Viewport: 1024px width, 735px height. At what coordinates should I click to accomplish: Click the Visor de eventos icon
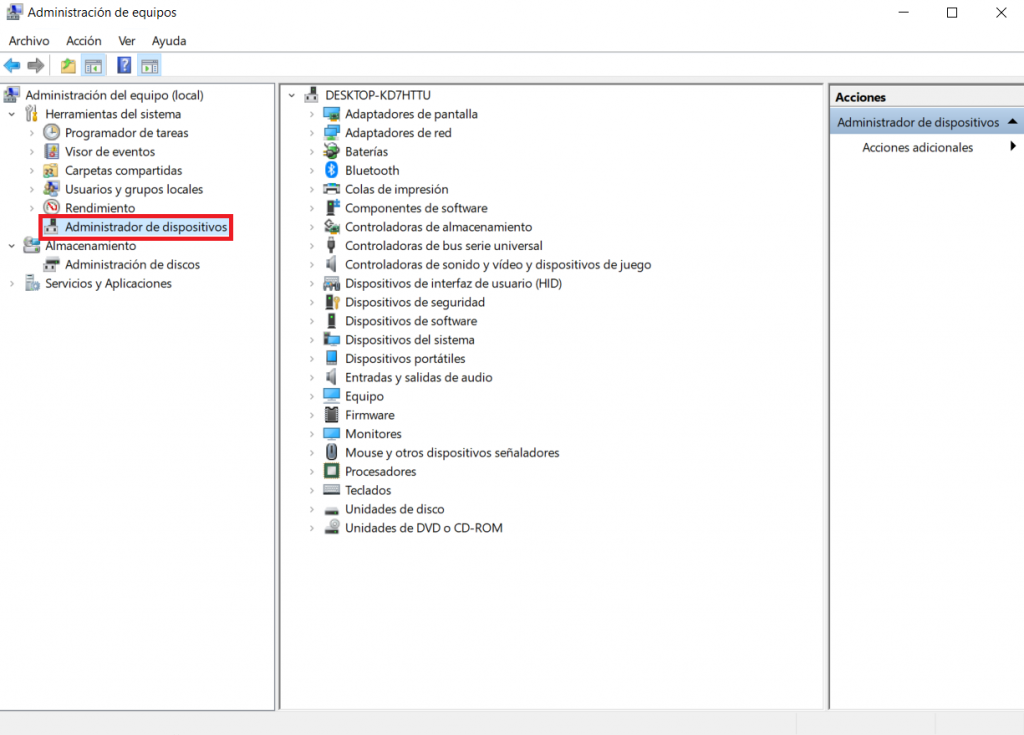pyautogui.click(x=52, y=152)
